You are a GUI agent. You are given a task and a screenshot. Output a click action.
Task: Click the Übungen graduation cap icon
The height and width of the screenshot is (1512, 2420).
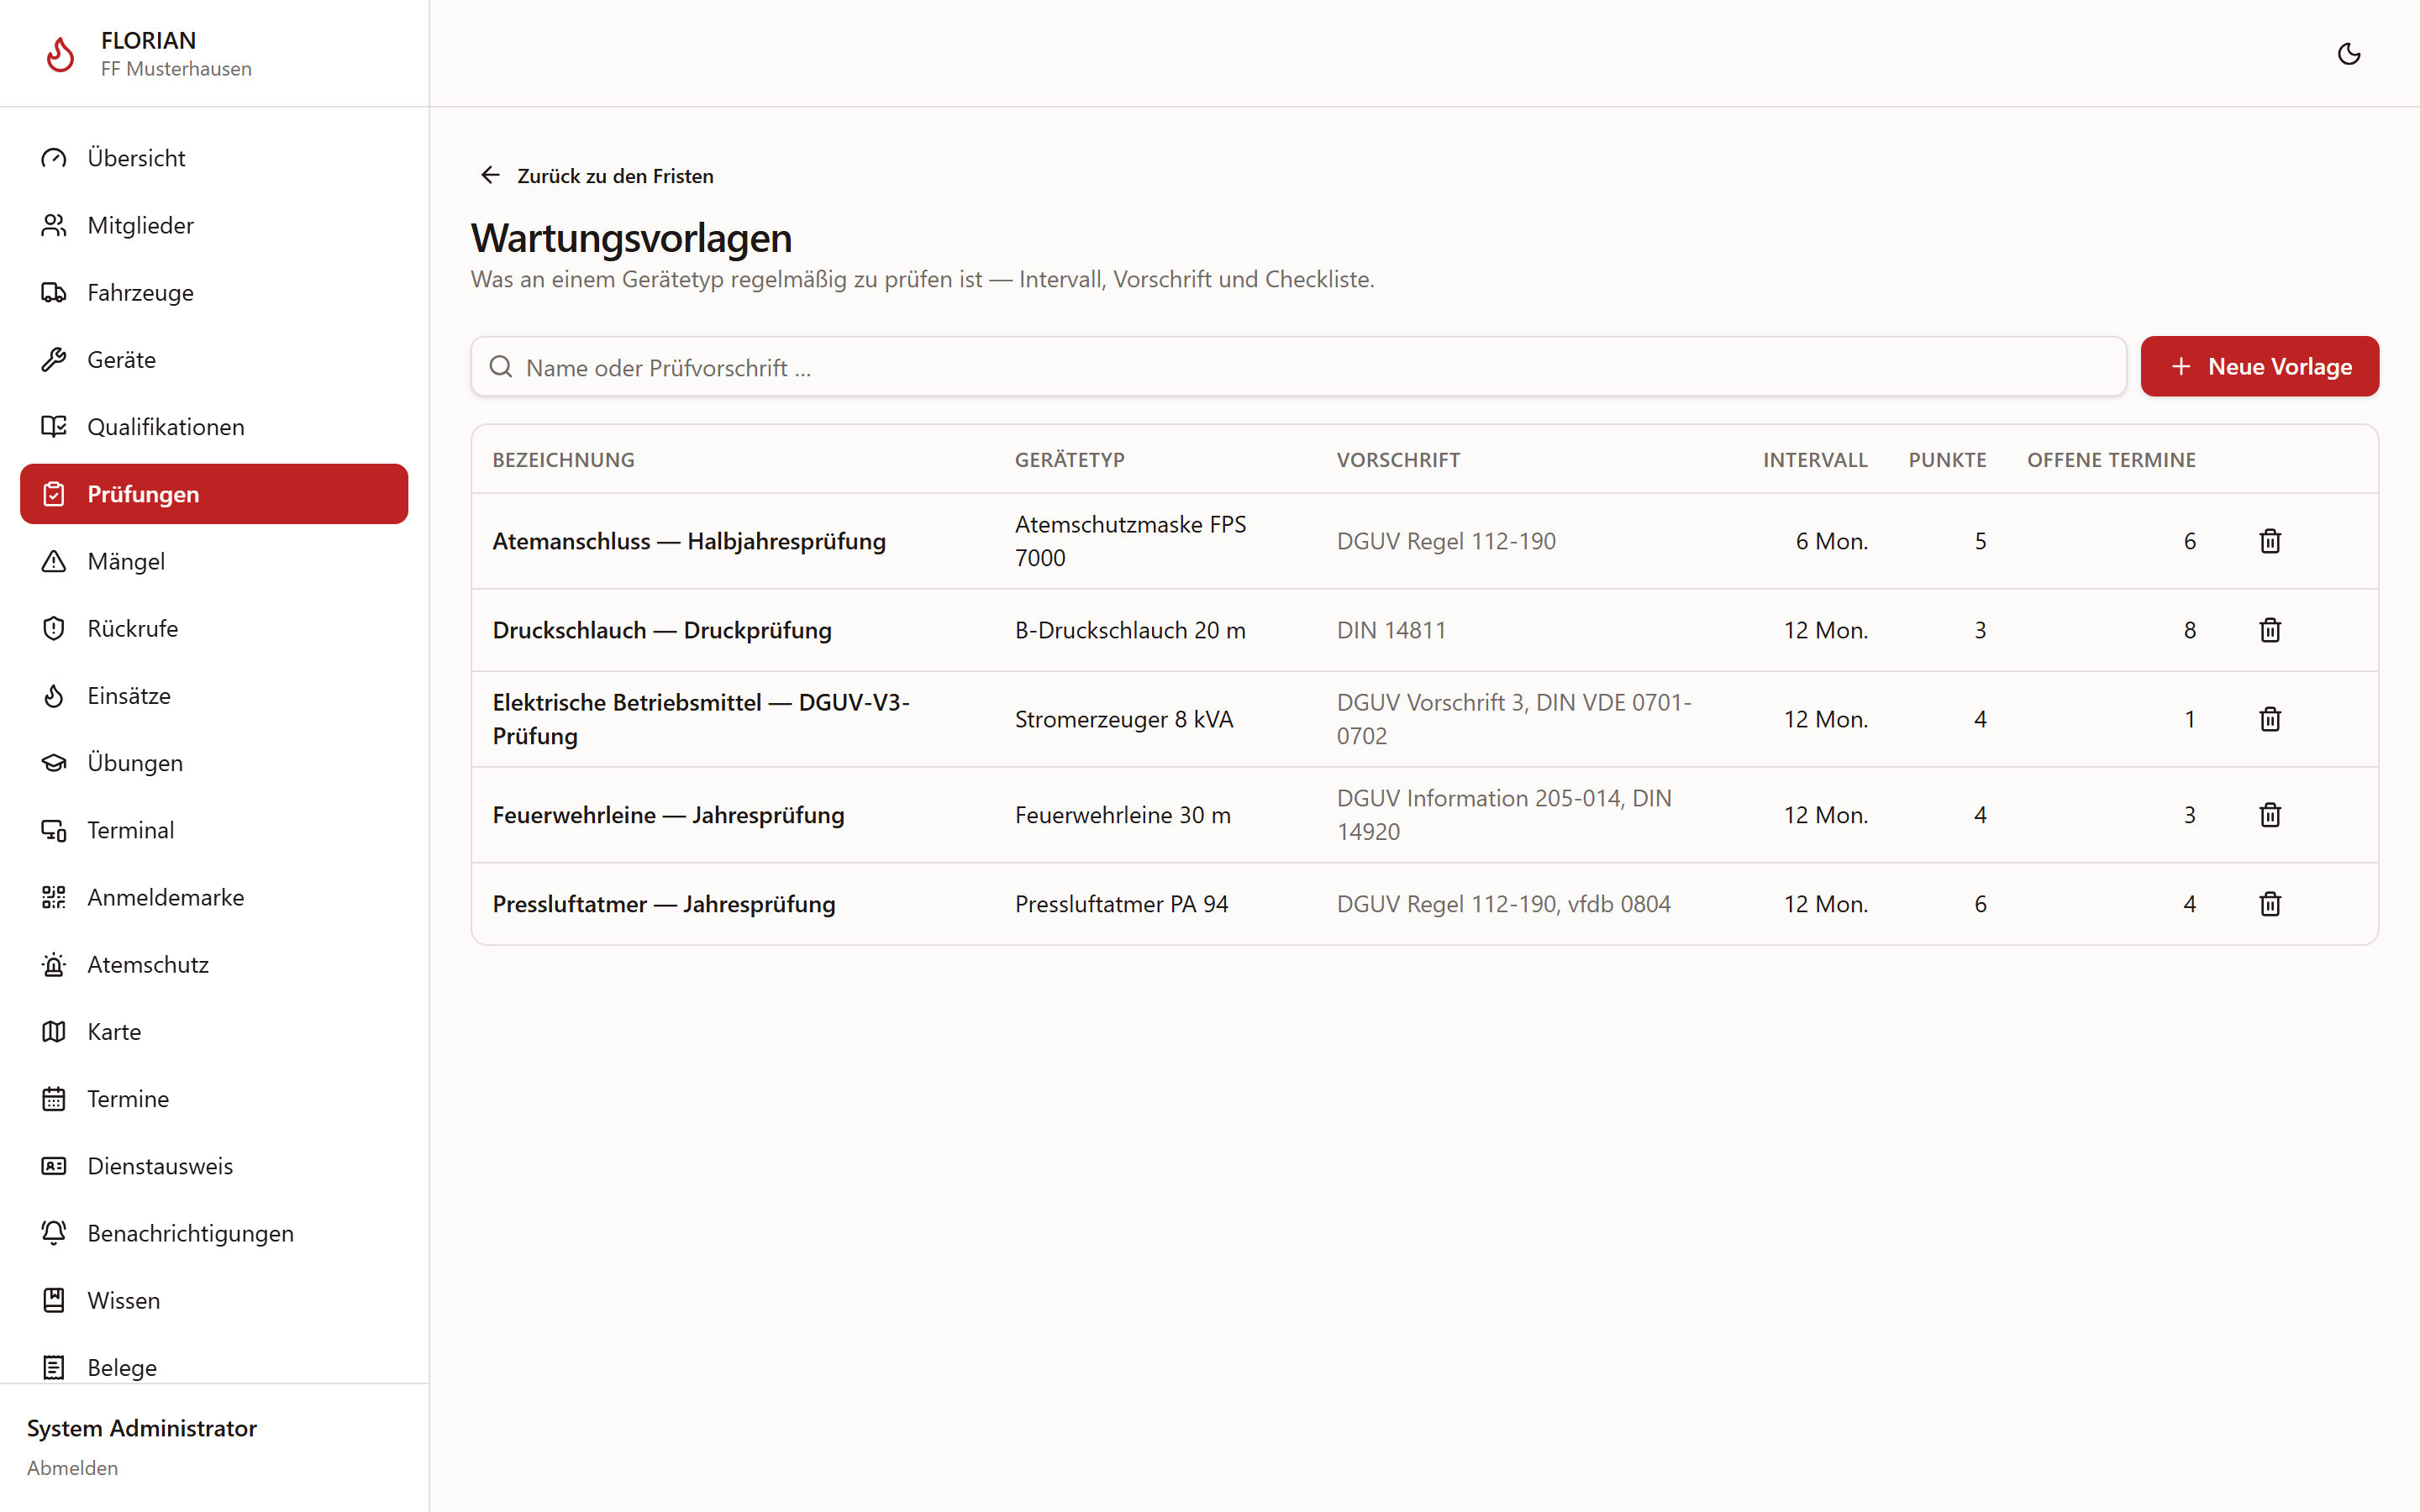tap(54, 762)
